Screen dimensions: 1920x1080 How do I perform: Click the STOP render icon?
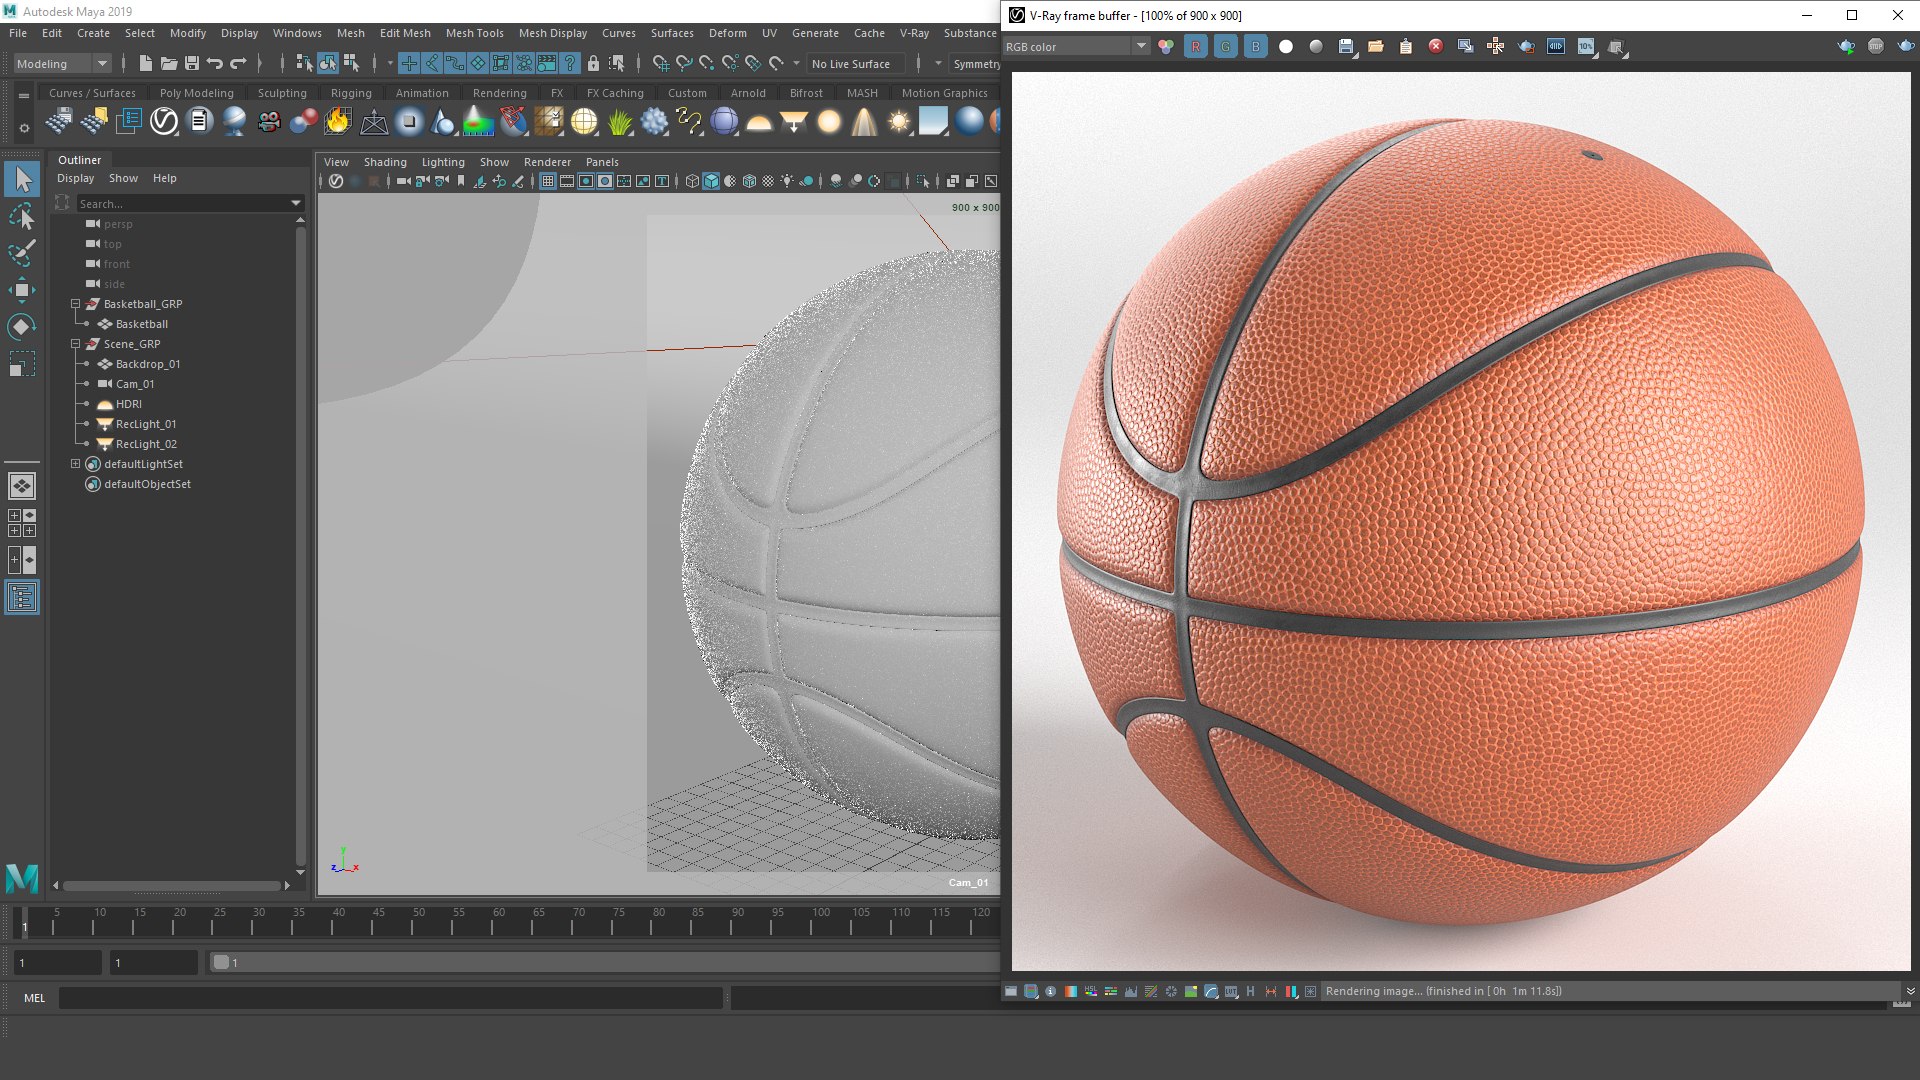pos(1876,46)
